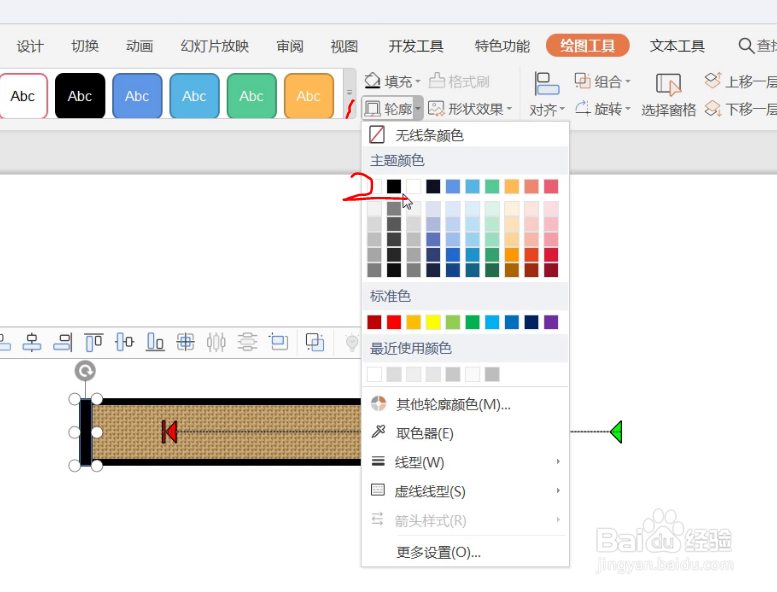Click the group shapes icon in floating toolbar
The width and height of the screenshot is (777, 592).
pyautogui.click(x=315, y=342)
